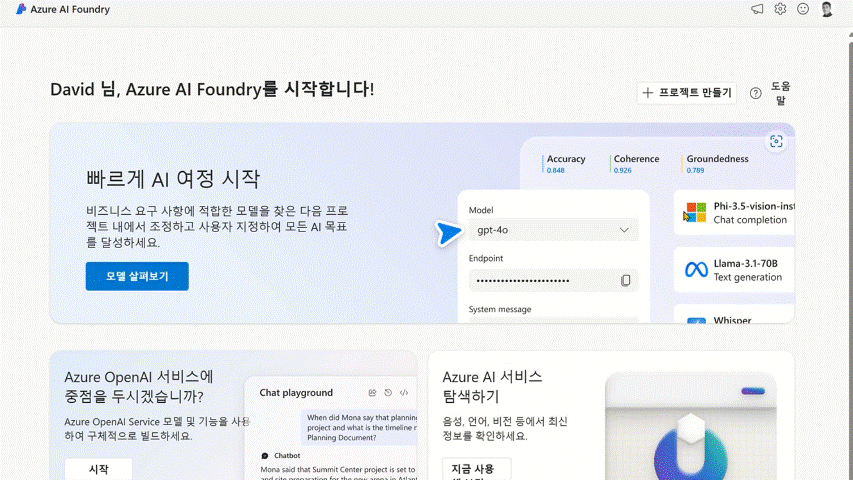
Task: Click the 3D illustration in Azure AI 서비스 card
Action: 691,427
